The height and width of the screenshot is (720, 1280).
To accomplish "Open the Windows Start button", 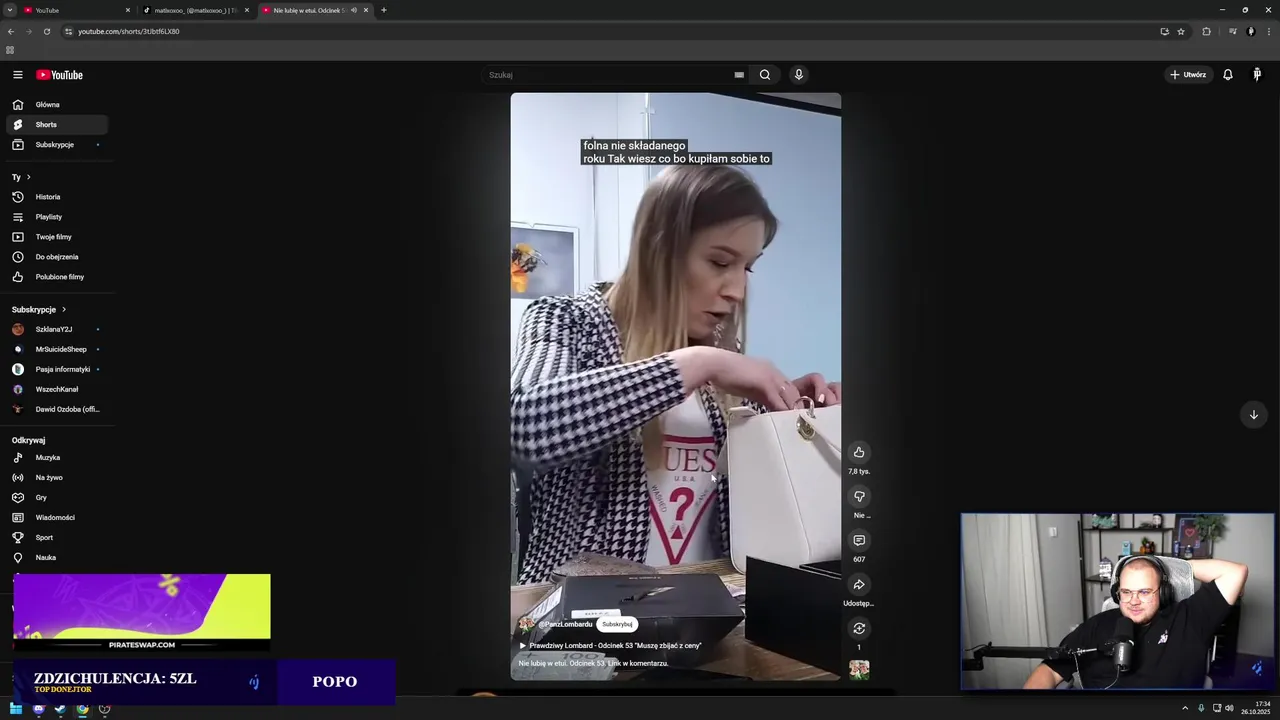I will [16, 709].
